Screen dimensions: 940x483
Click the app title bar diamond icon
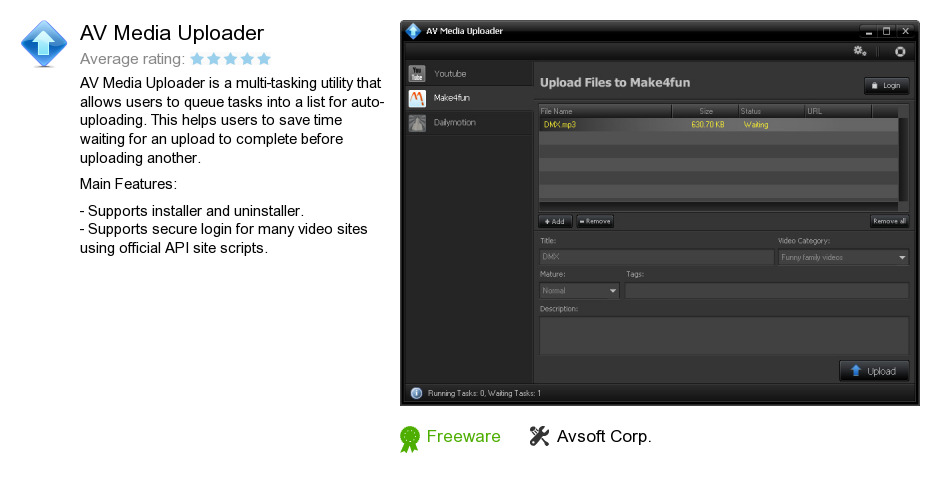[413, 31]
